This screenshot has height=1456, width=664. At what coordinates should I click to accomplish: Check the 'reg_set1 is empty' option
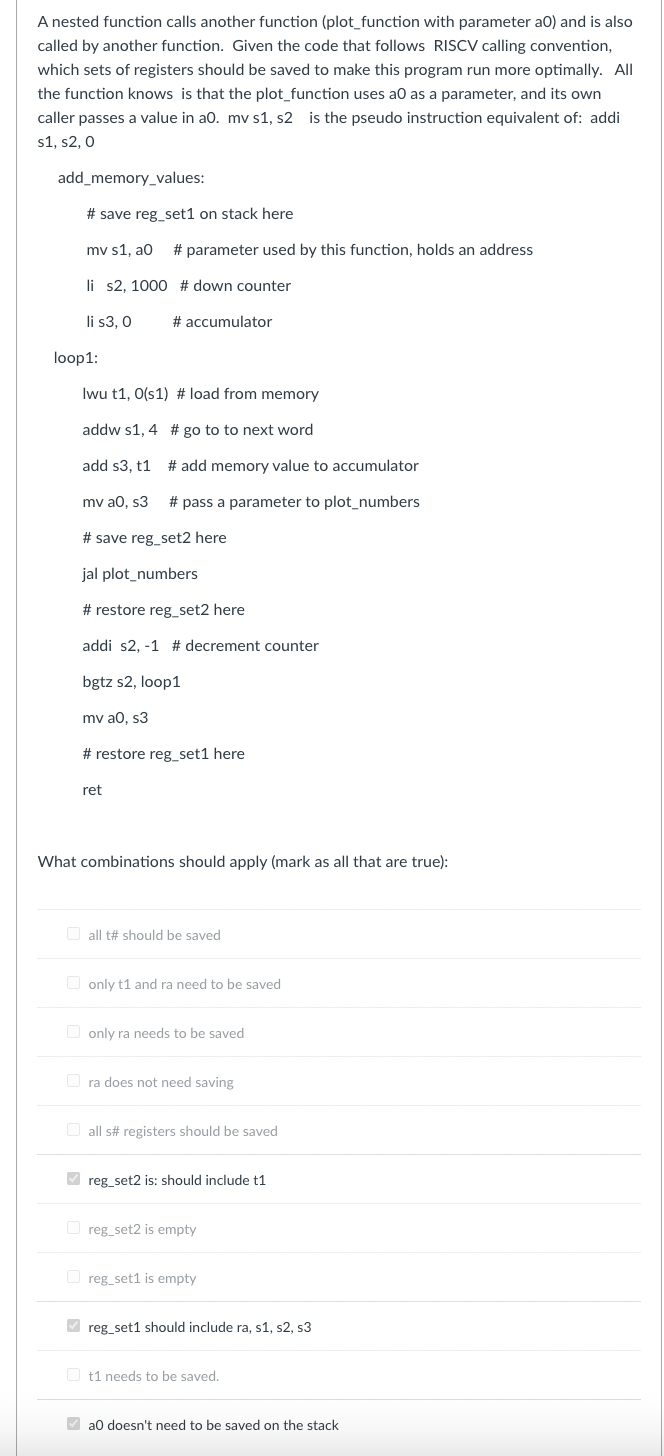point(74,1277)
